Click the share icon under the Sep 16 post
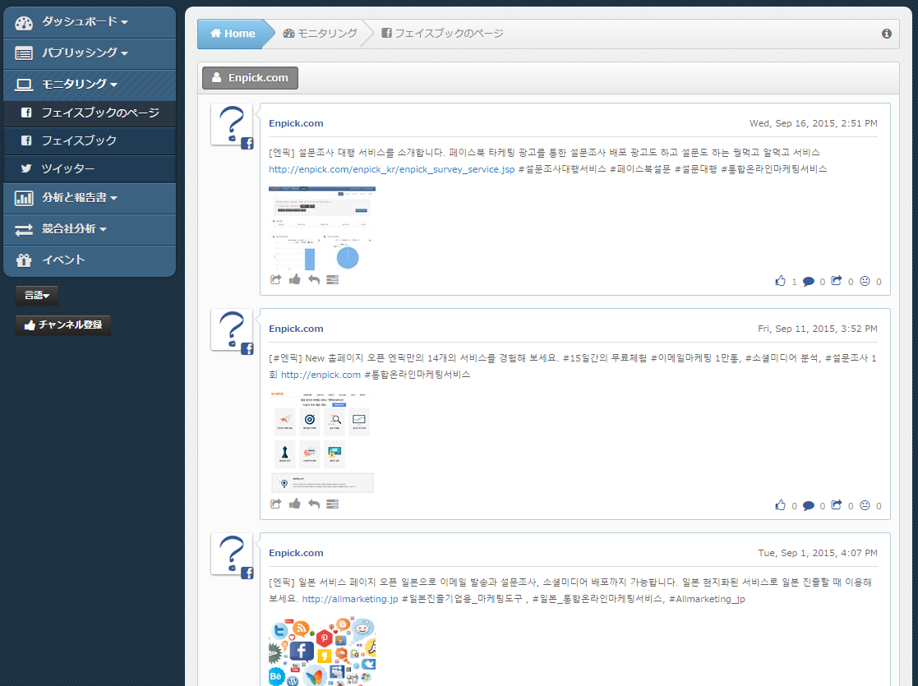This screenshot has width=918, height=686. coord(276,280)
